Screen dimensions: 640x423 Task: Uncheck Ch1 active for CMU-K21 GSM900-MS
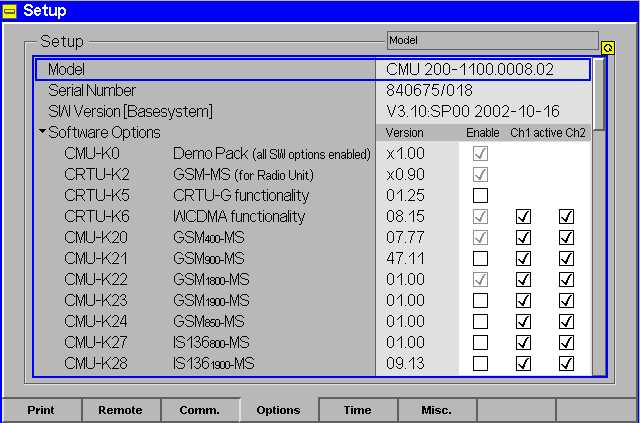pyautogui.click(x=523, y=258)
